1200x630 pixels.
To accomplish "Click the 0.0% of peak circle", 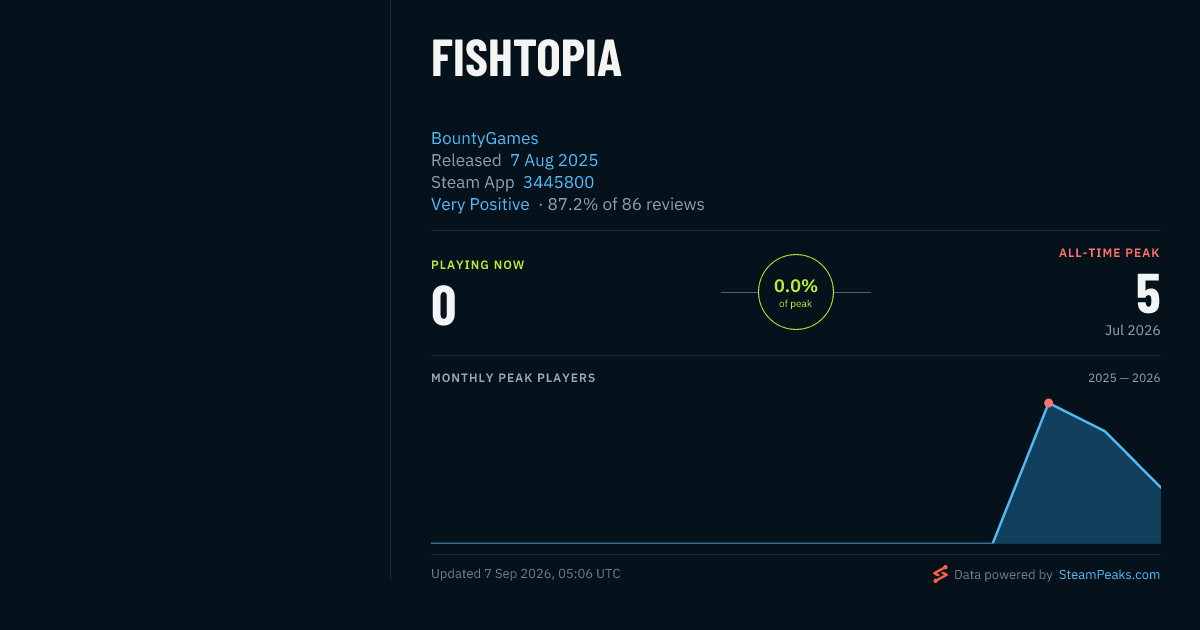I will [x=796, y=292].
